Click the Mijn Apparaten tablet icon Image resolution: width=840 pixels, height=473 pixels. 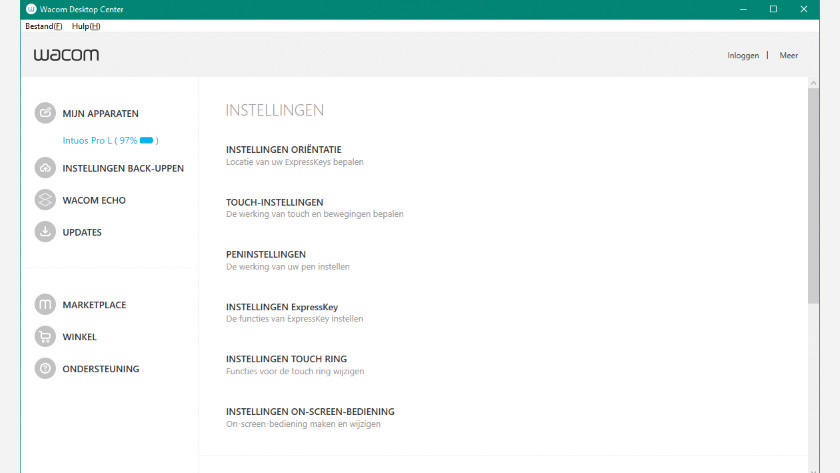point(45,113)
